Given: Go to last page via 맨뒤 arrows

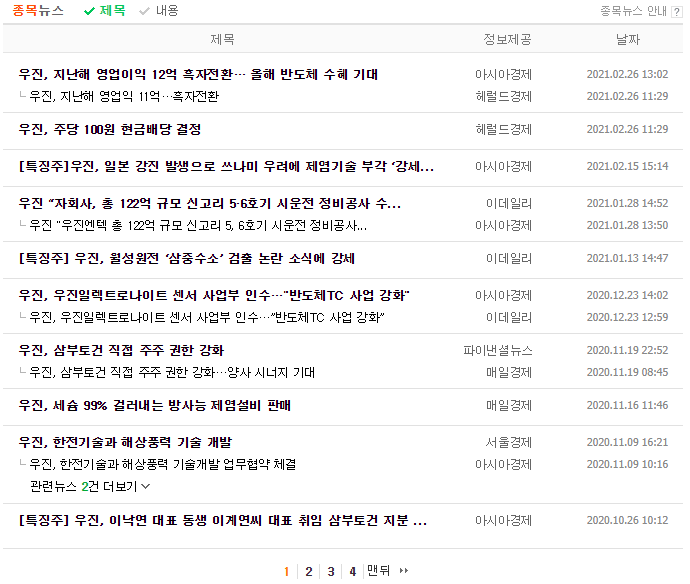Looking at the screenshot, I should tap(388, 571).
